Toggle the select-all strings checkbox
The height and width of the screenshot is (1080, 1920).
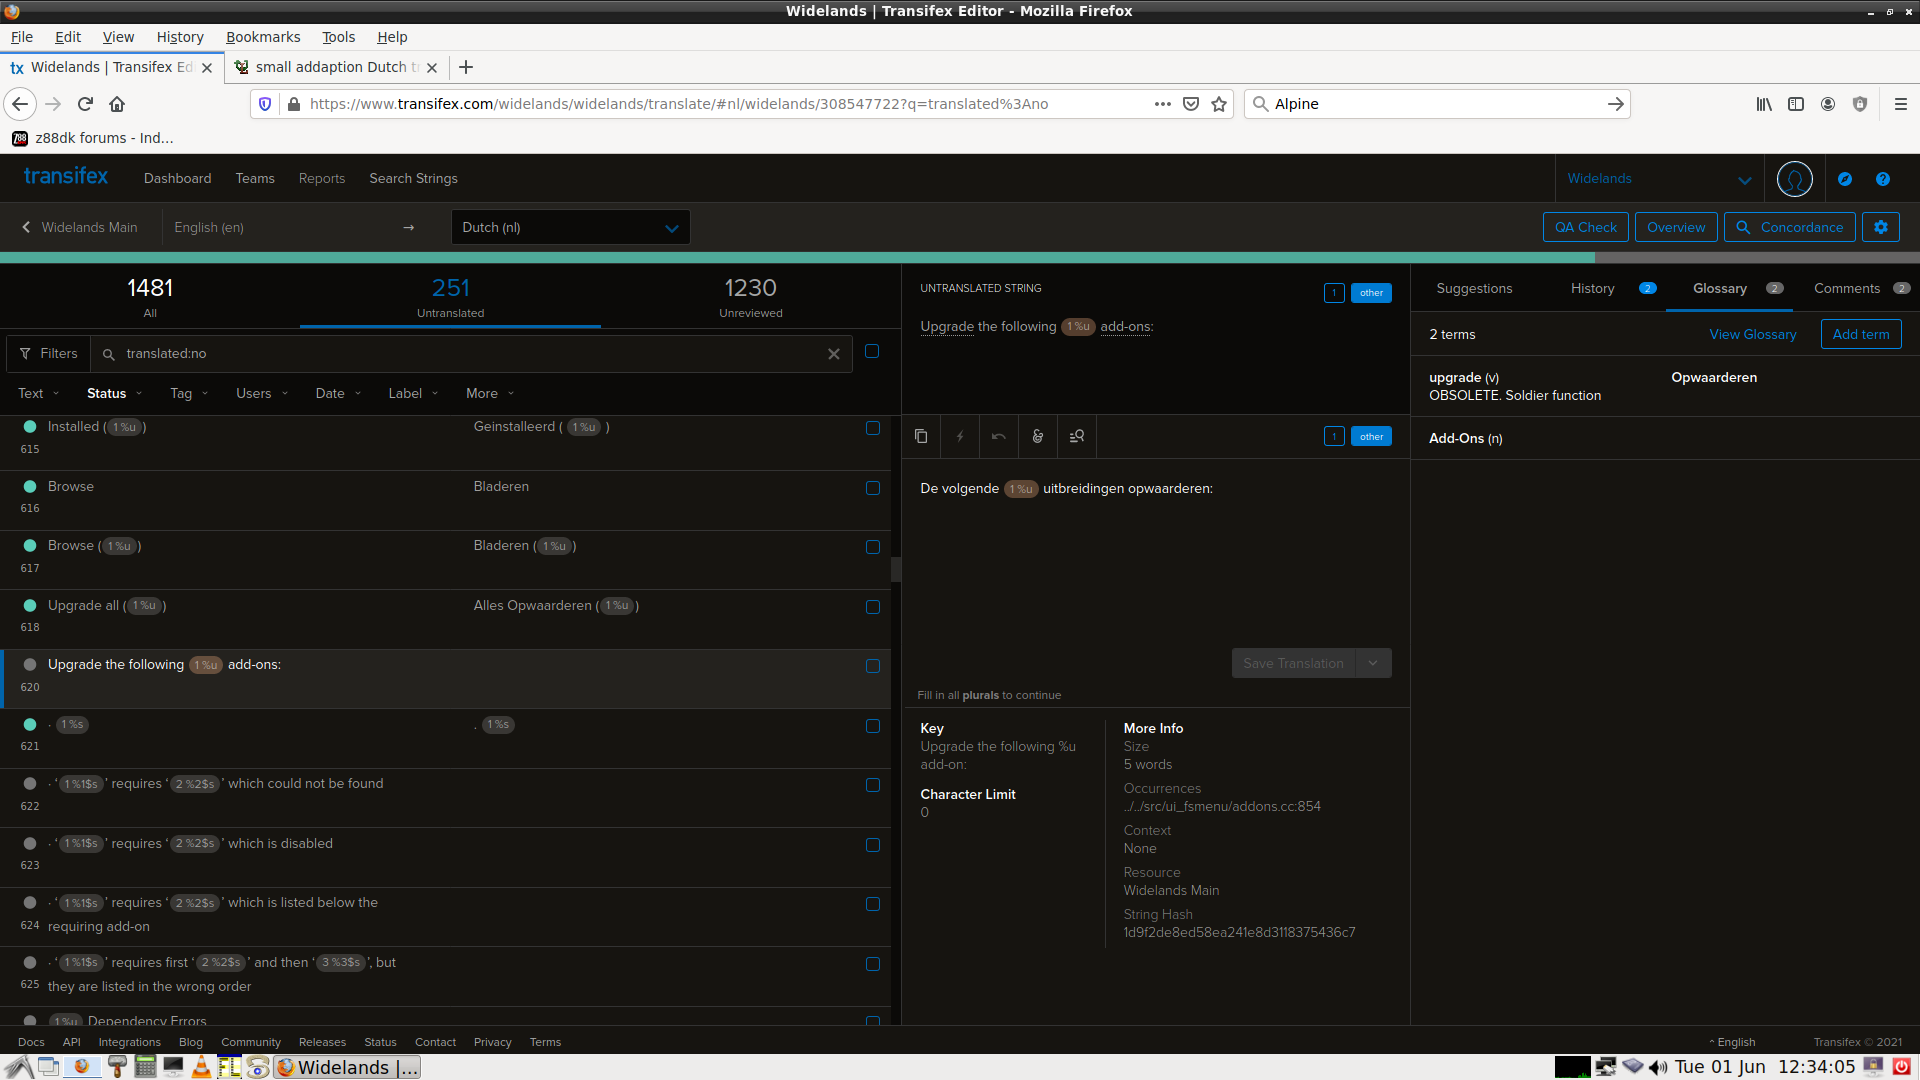click(872, 351)
